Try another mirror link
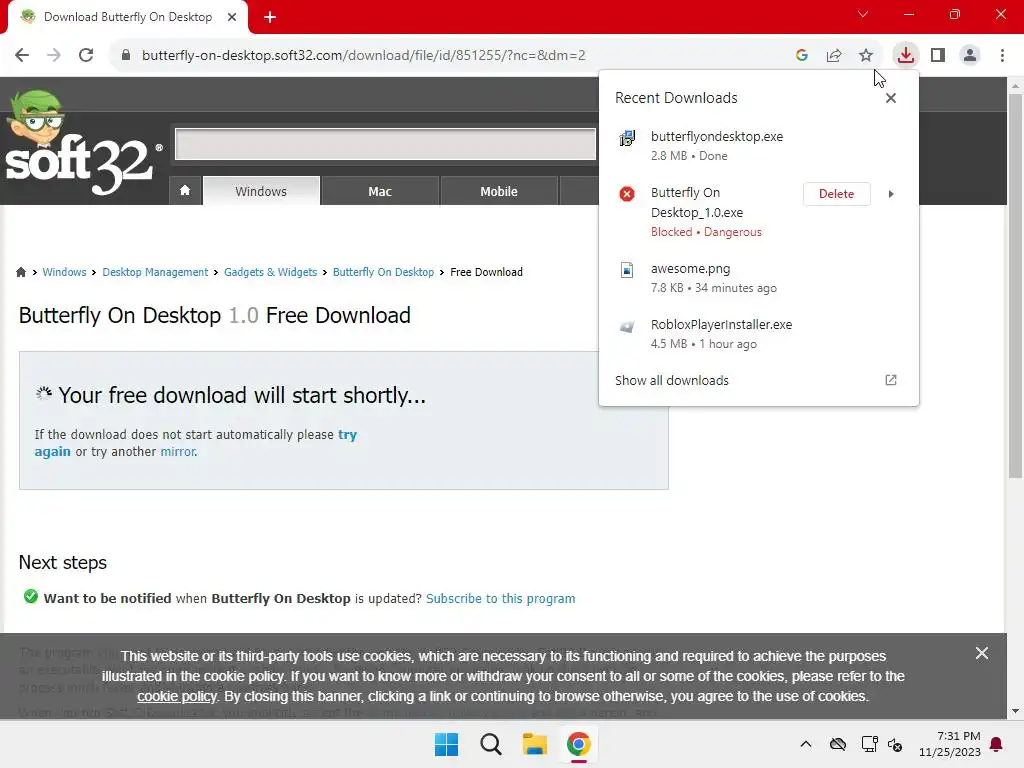Screen dimensions: 1024x768 178,452
